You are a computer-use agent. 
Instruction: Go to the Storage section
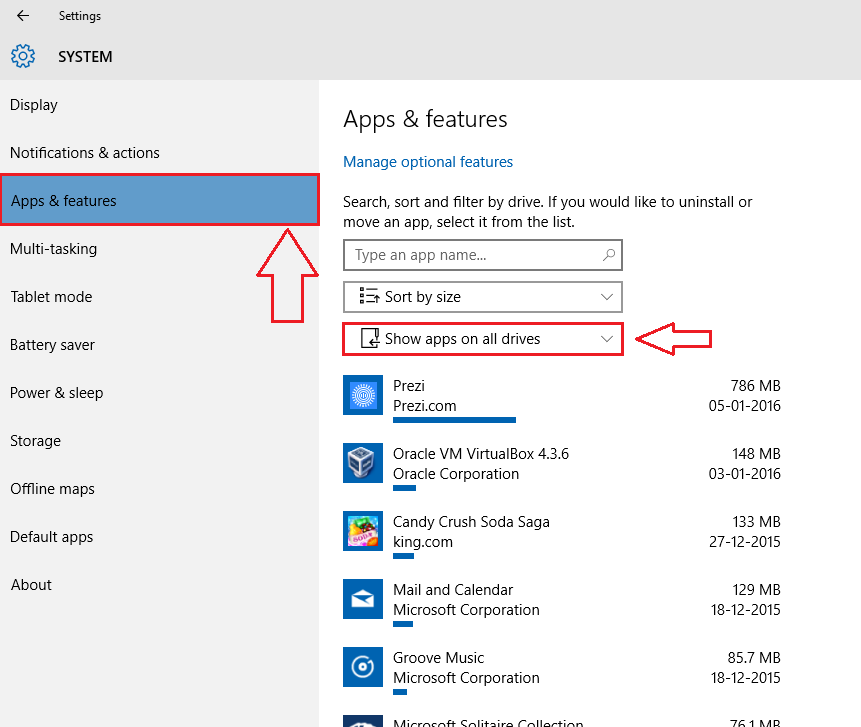pyautogui.click(x=35, y=440)
